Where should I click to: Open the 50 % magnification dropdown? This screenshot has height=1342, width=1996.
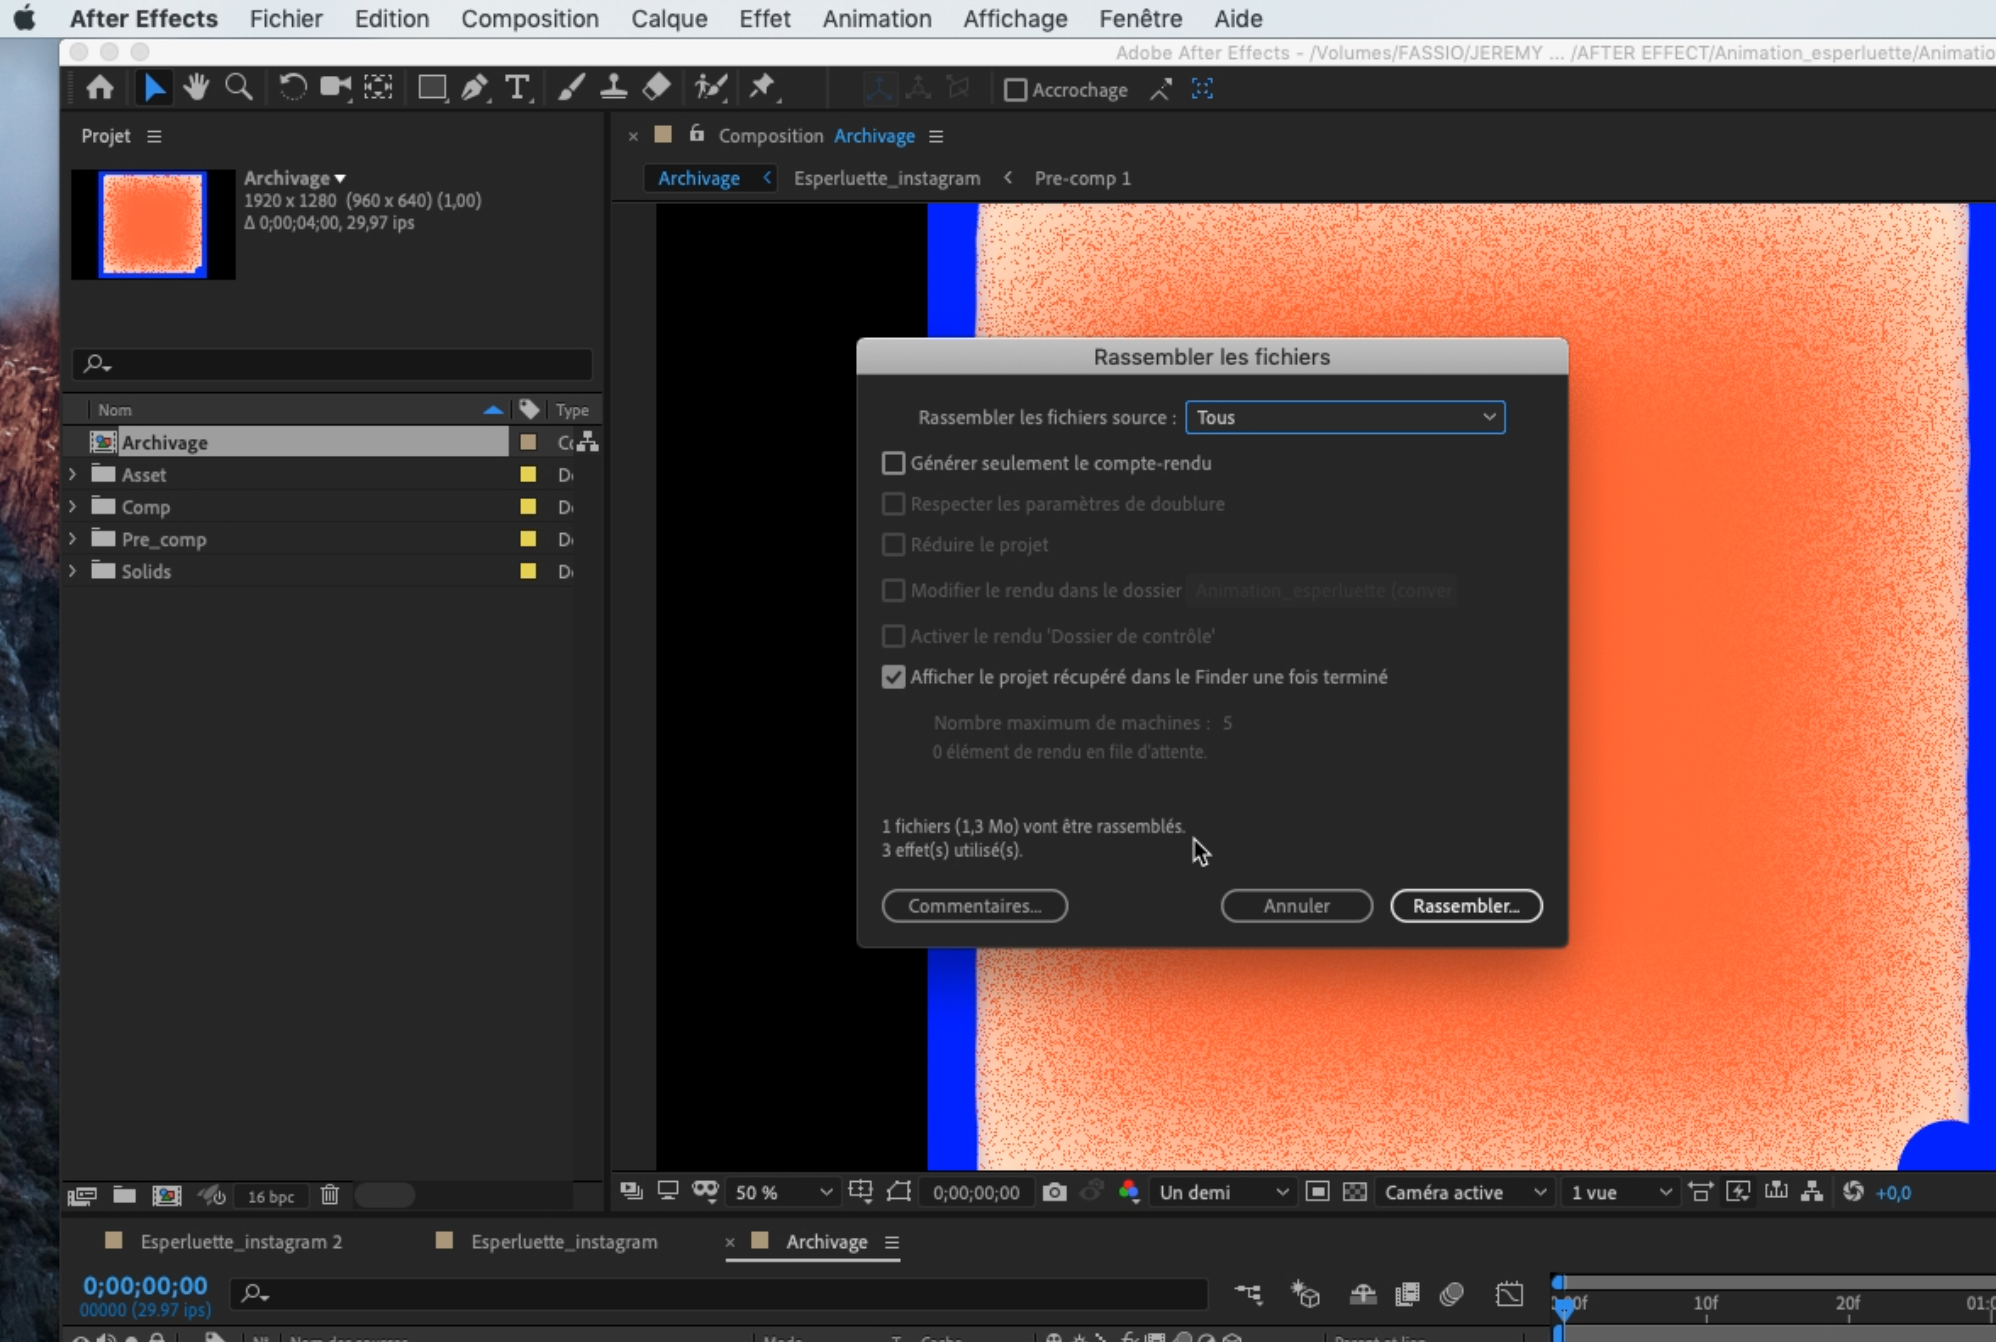783,1192
